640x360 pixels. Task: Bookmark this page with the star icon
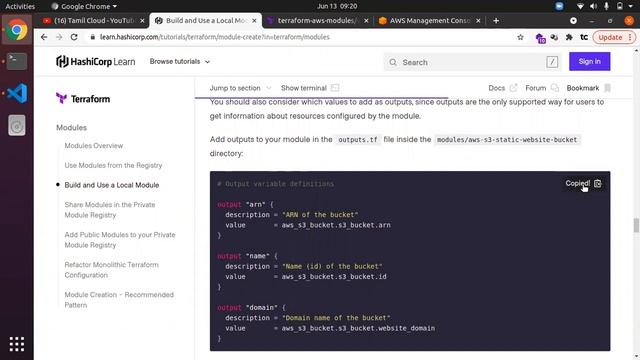[x=520, y=37]
